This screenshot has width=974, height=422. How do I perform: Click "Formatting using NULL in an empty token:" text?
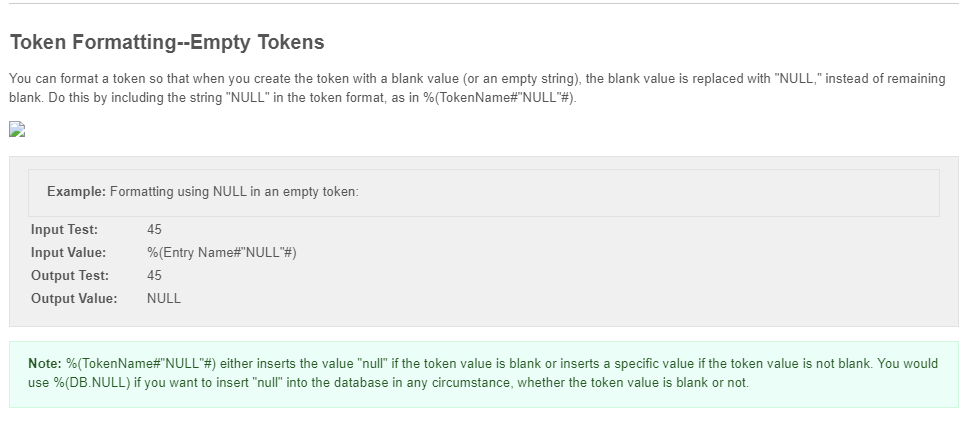coord(234,191)
